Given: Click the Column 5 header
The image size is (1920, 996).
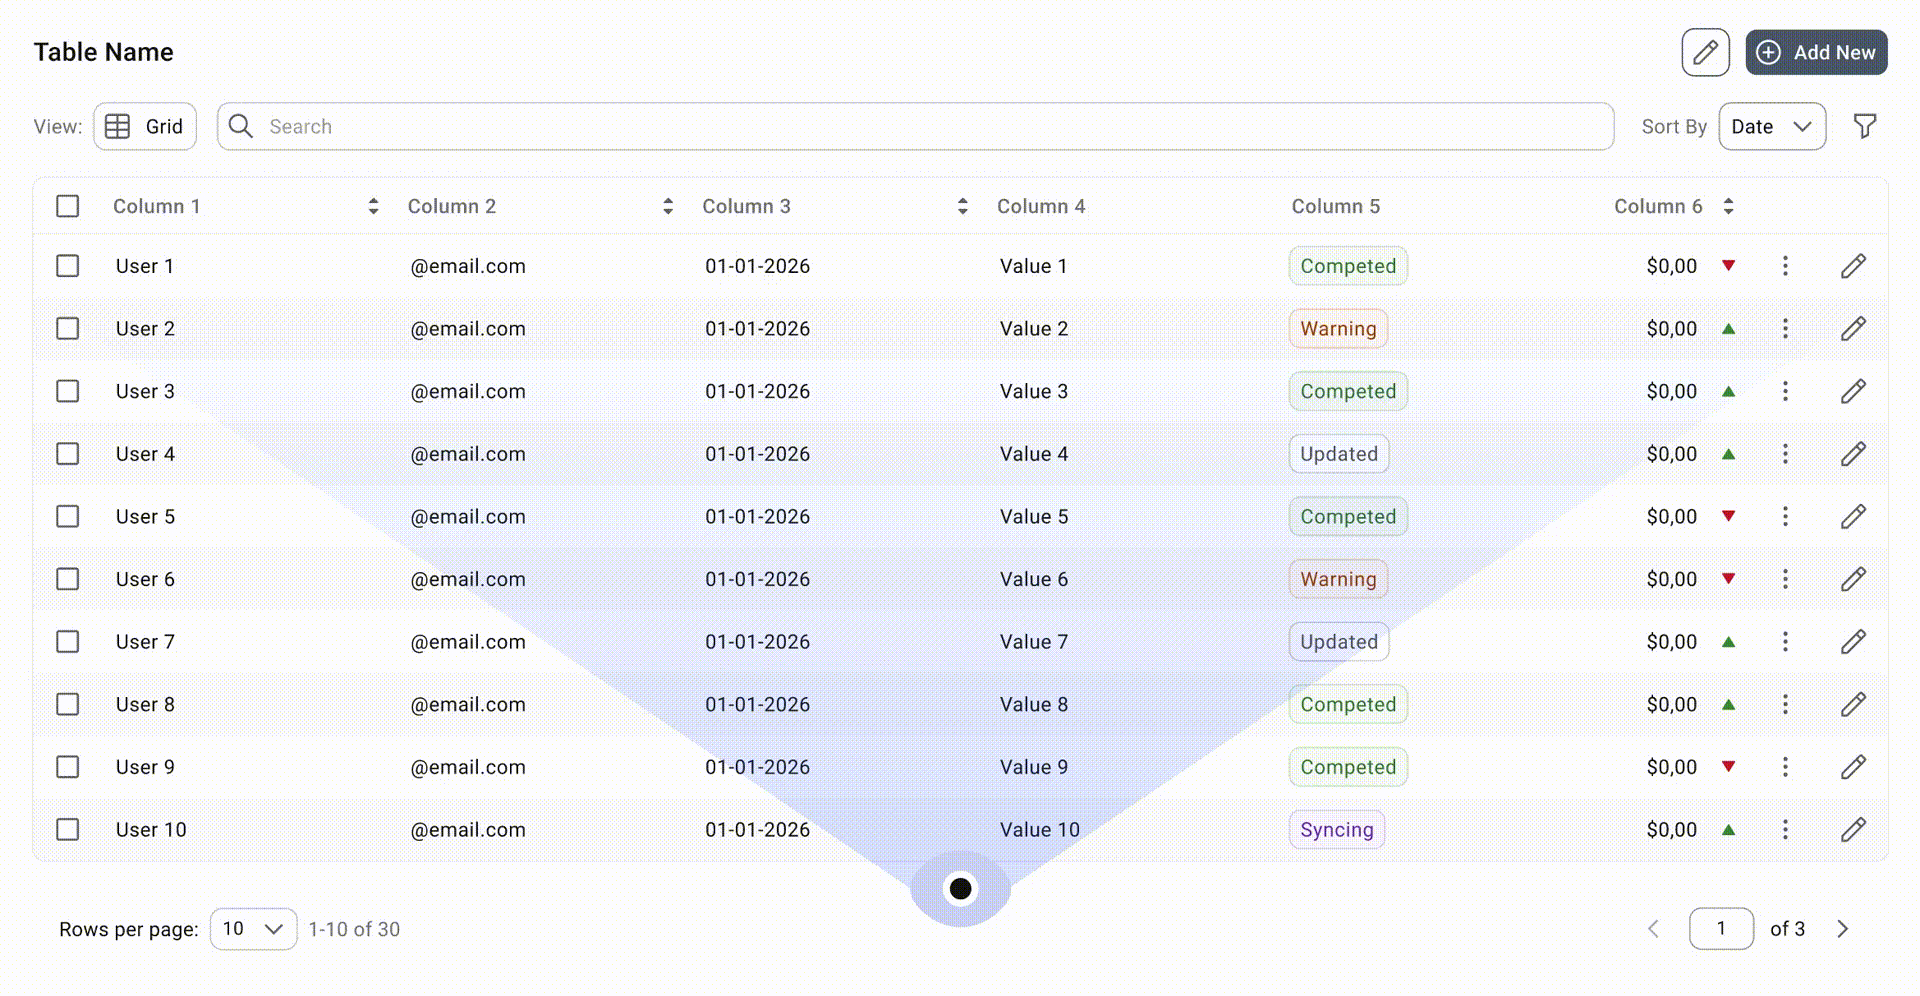Looking at the screenshot, I should (x=1335, y=206).
